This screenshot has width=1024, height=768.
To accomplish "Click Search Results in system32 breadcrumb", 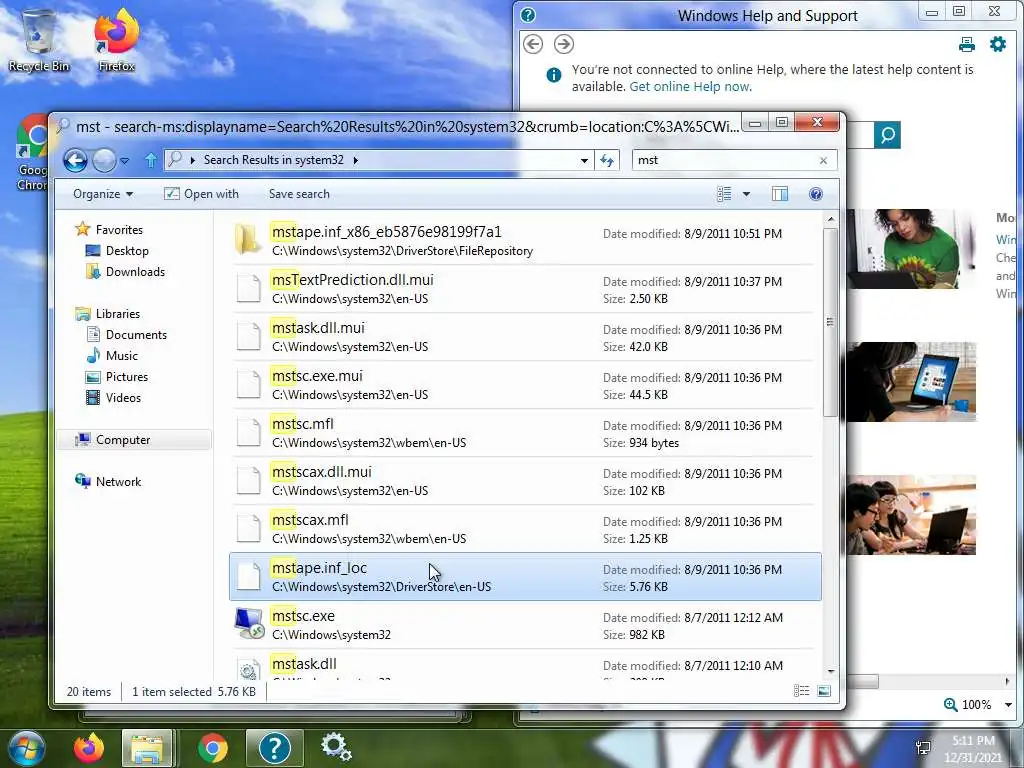I will point(273,160).
